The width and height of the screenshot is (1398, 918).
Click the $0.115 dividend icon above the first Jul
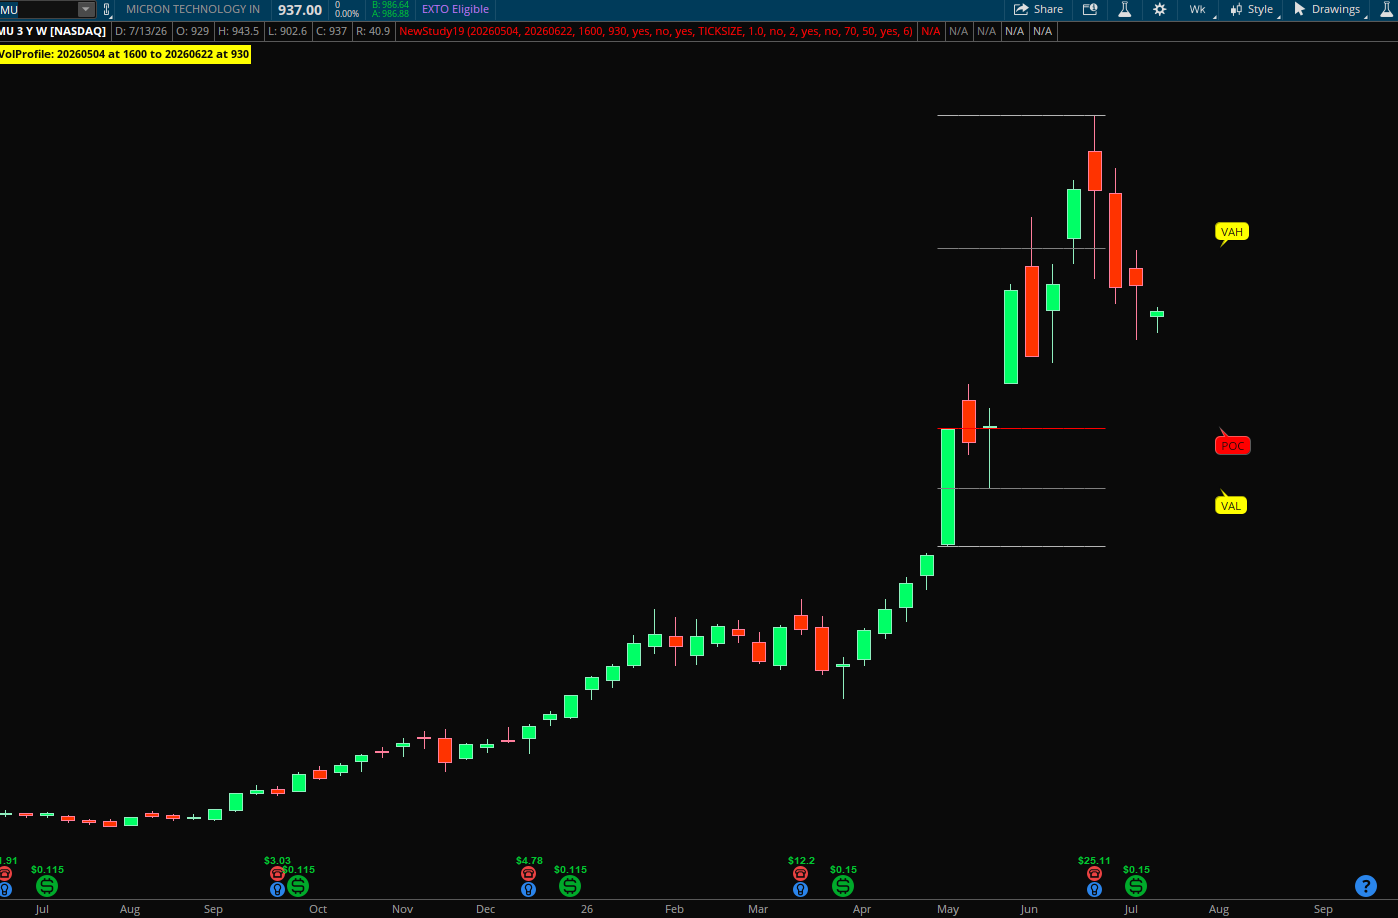(47, 886)
